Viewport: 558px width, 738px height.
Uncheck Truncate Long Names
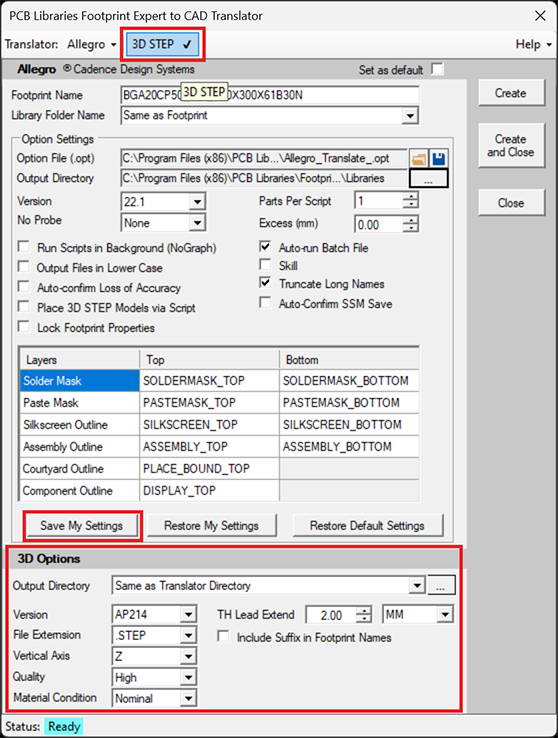265,283
